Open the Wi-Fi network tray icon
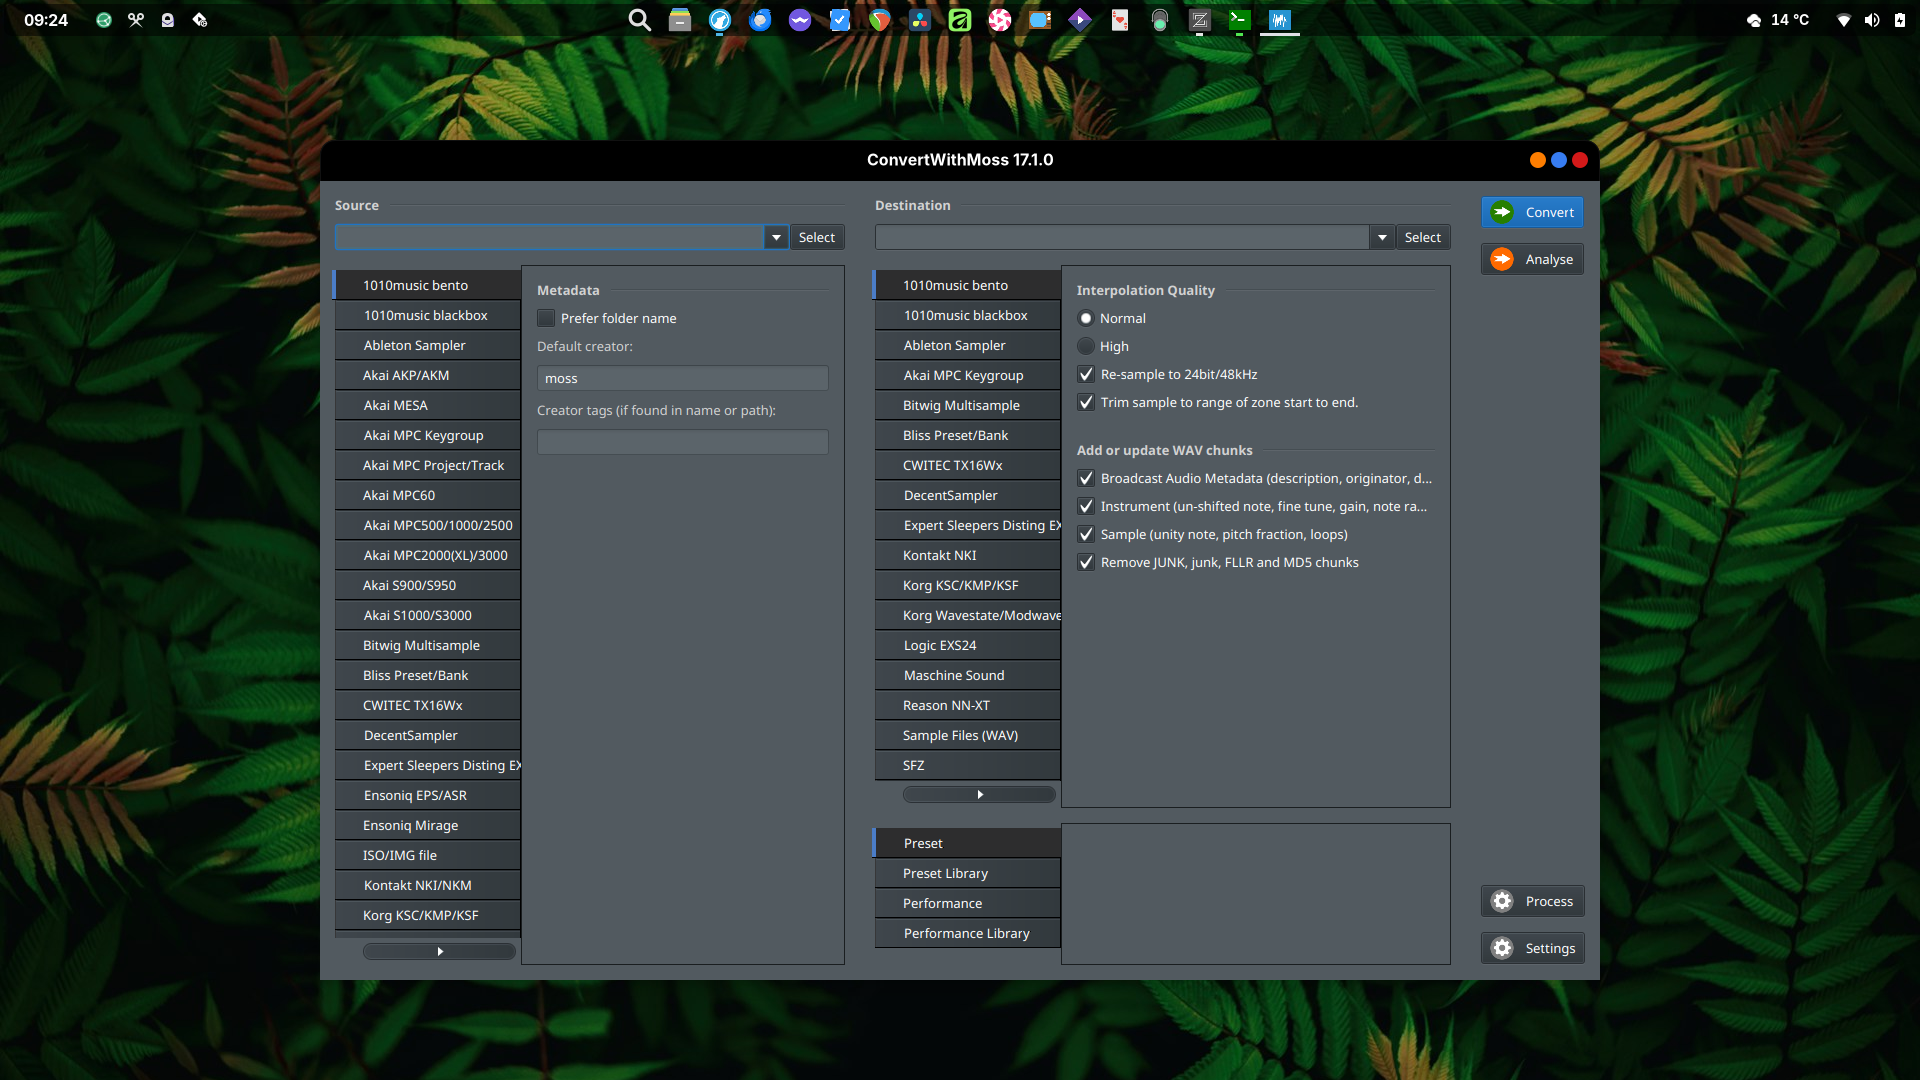Screen dimensions: 1920x1080 (x=1844, y=20)
